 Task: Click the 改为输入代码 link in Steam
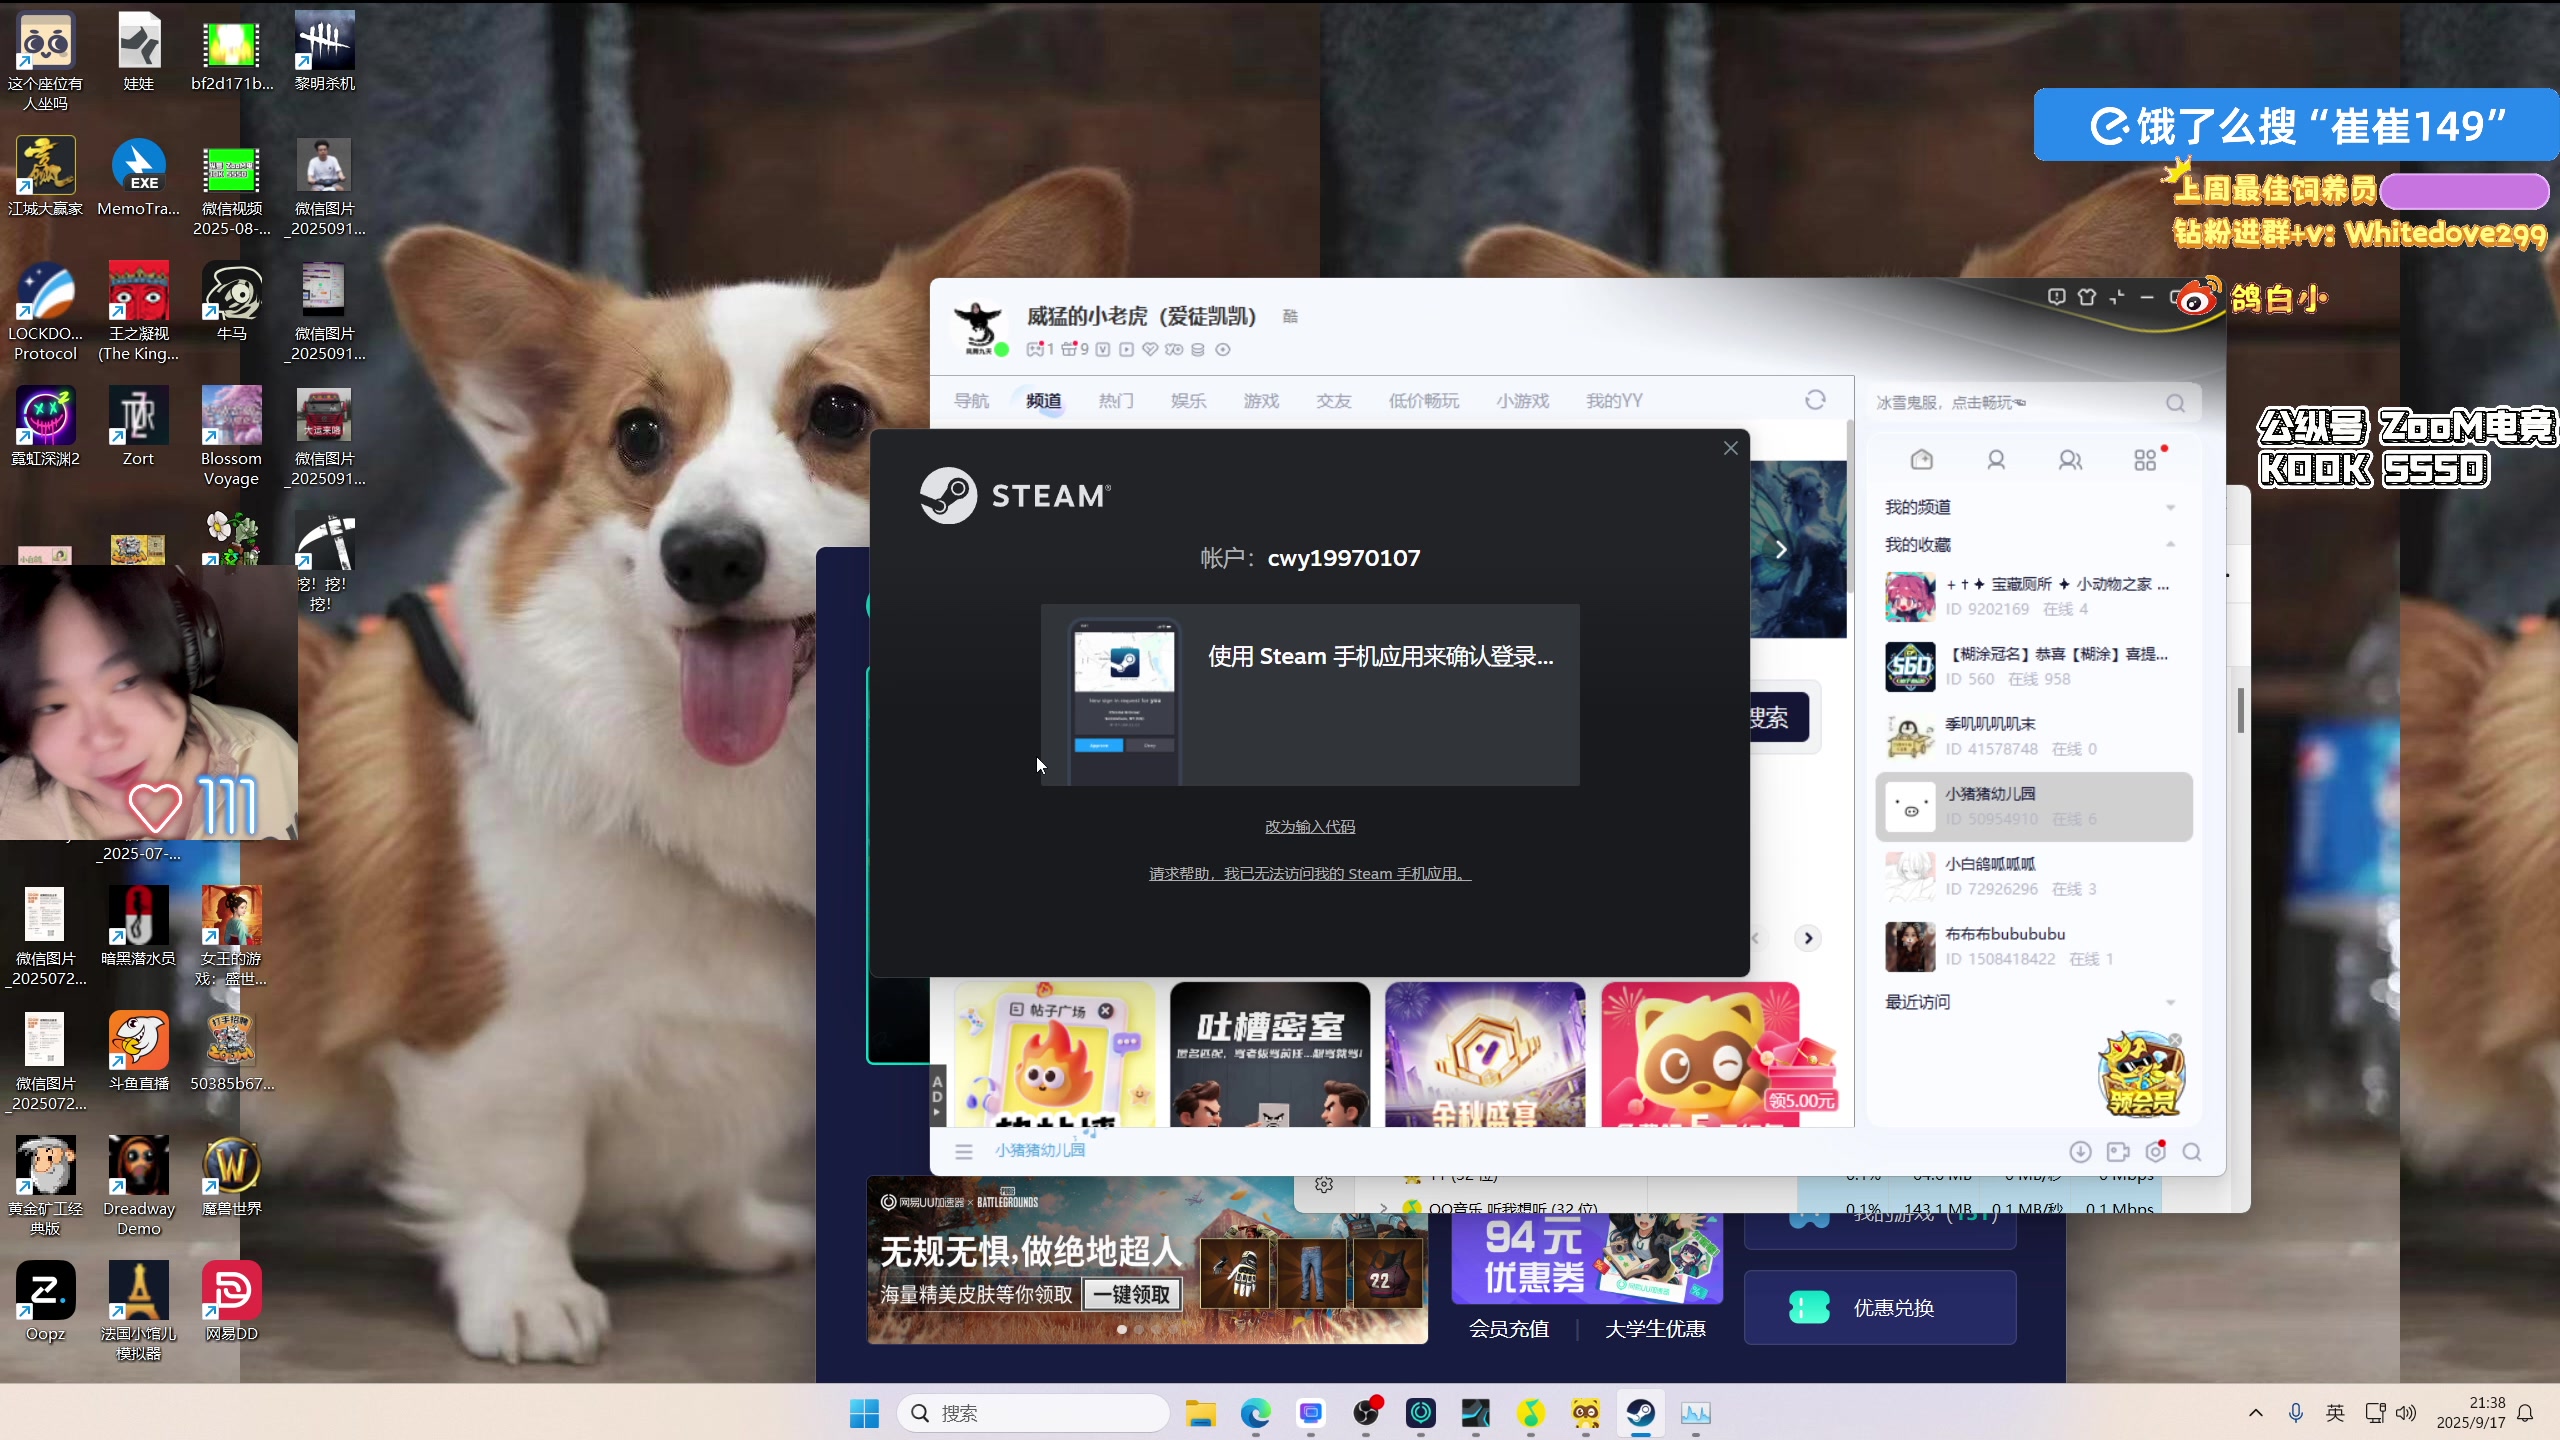pos(1310,827)
